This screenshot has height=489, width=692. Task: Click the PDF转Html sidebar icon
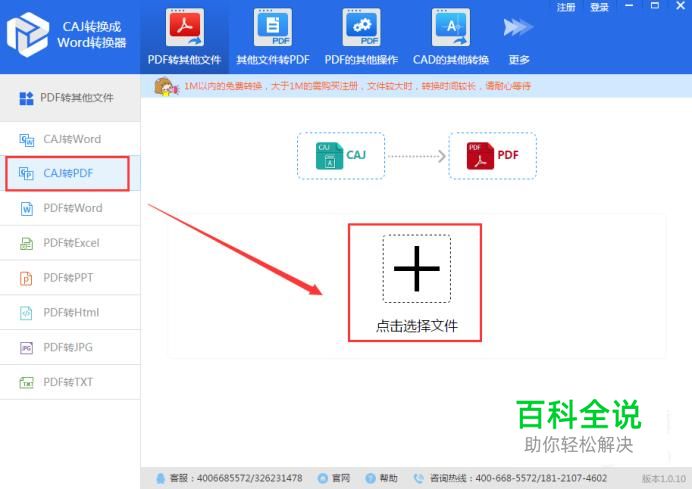coord(26,313)
